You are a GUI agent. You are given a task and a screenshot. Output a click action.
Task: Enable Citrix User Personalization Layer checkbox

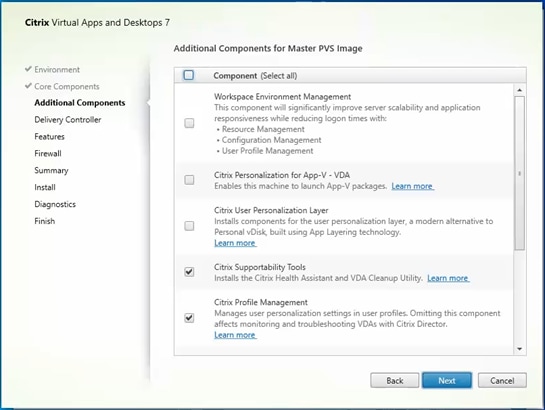(x=189, y=226)
